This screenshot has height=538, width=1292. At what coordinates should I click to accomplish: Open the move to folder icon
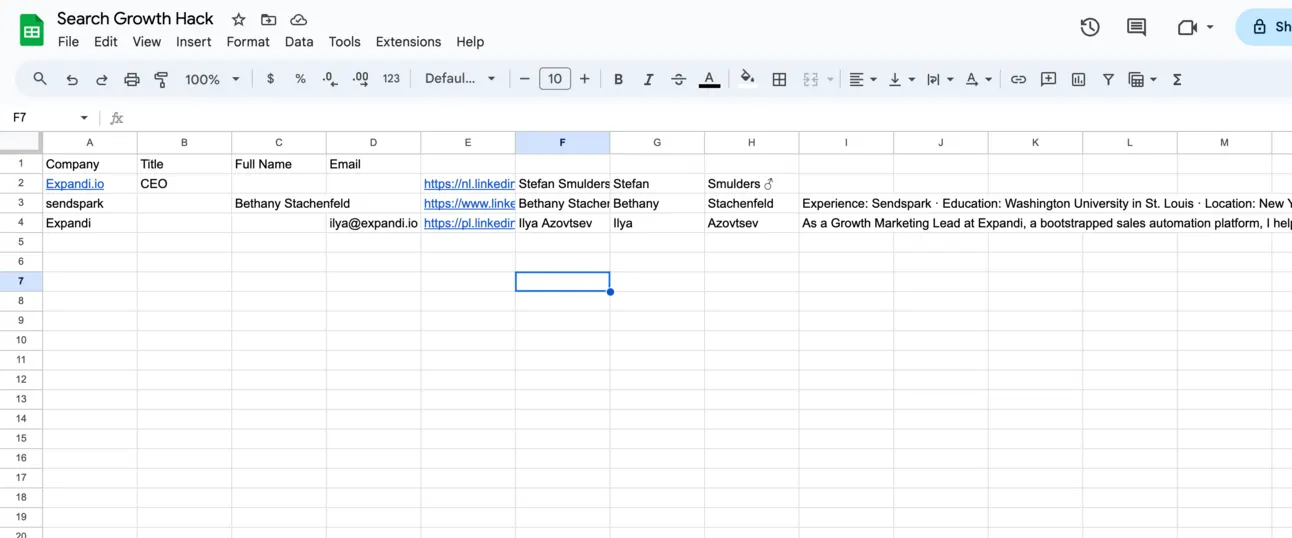point(268,19)
